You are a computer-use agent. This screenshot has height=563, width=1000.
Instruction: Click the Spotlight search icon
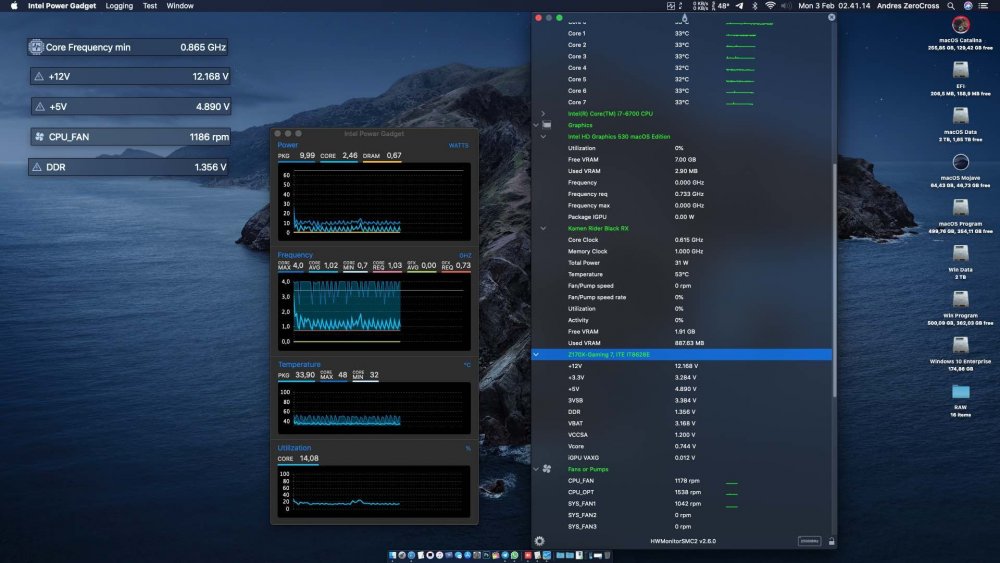coord(950,6)
